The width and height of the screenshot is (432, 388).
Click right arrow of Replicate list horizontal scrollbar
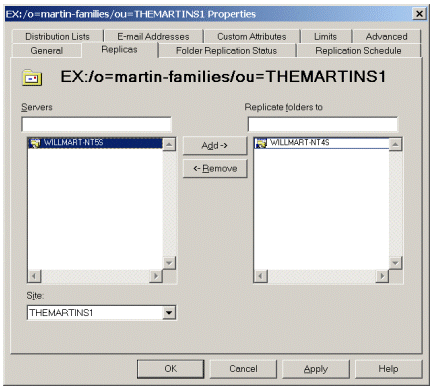[x=382, y=276]
